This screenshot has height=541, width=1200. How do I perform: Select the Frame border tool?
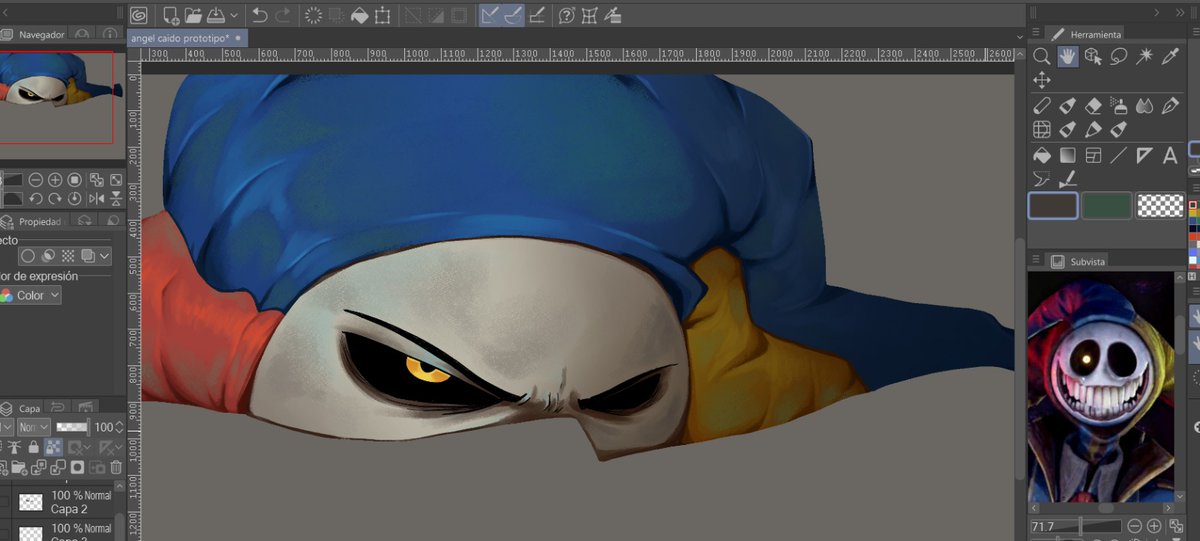tap(1093, 155)
